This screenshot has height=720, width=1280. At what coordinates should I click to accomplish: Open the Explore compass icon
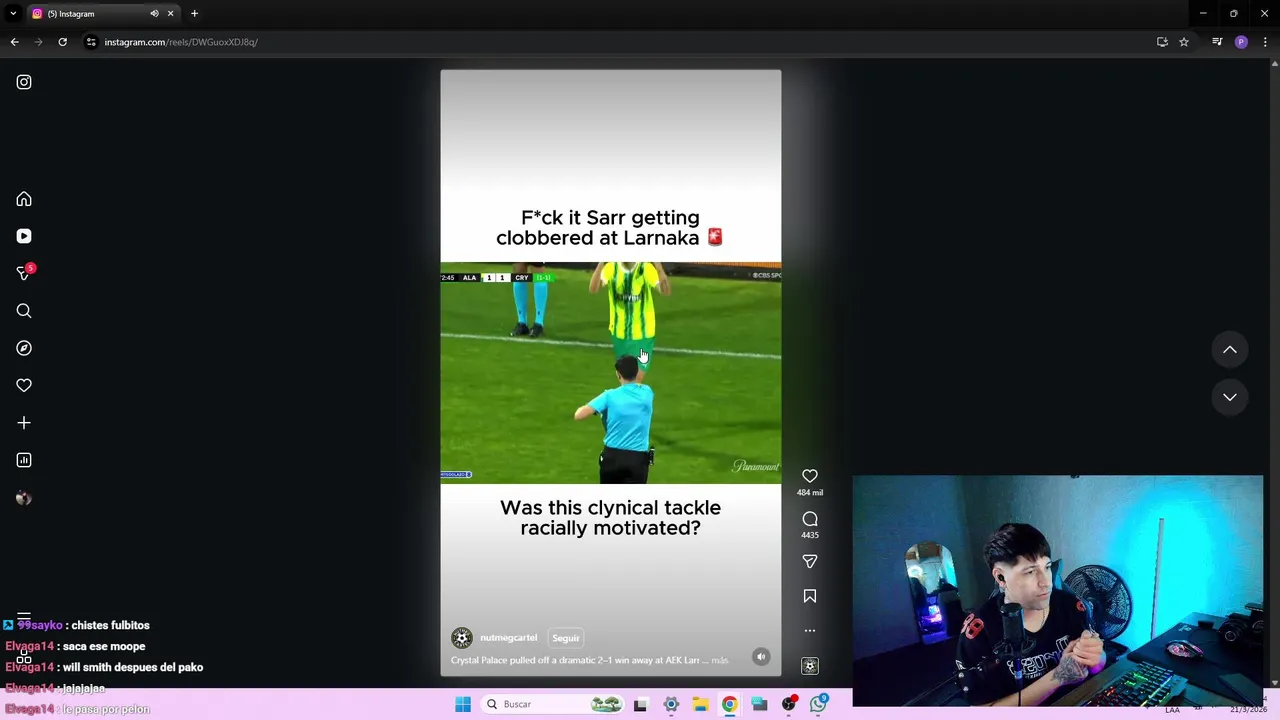[x=24, y=348]
